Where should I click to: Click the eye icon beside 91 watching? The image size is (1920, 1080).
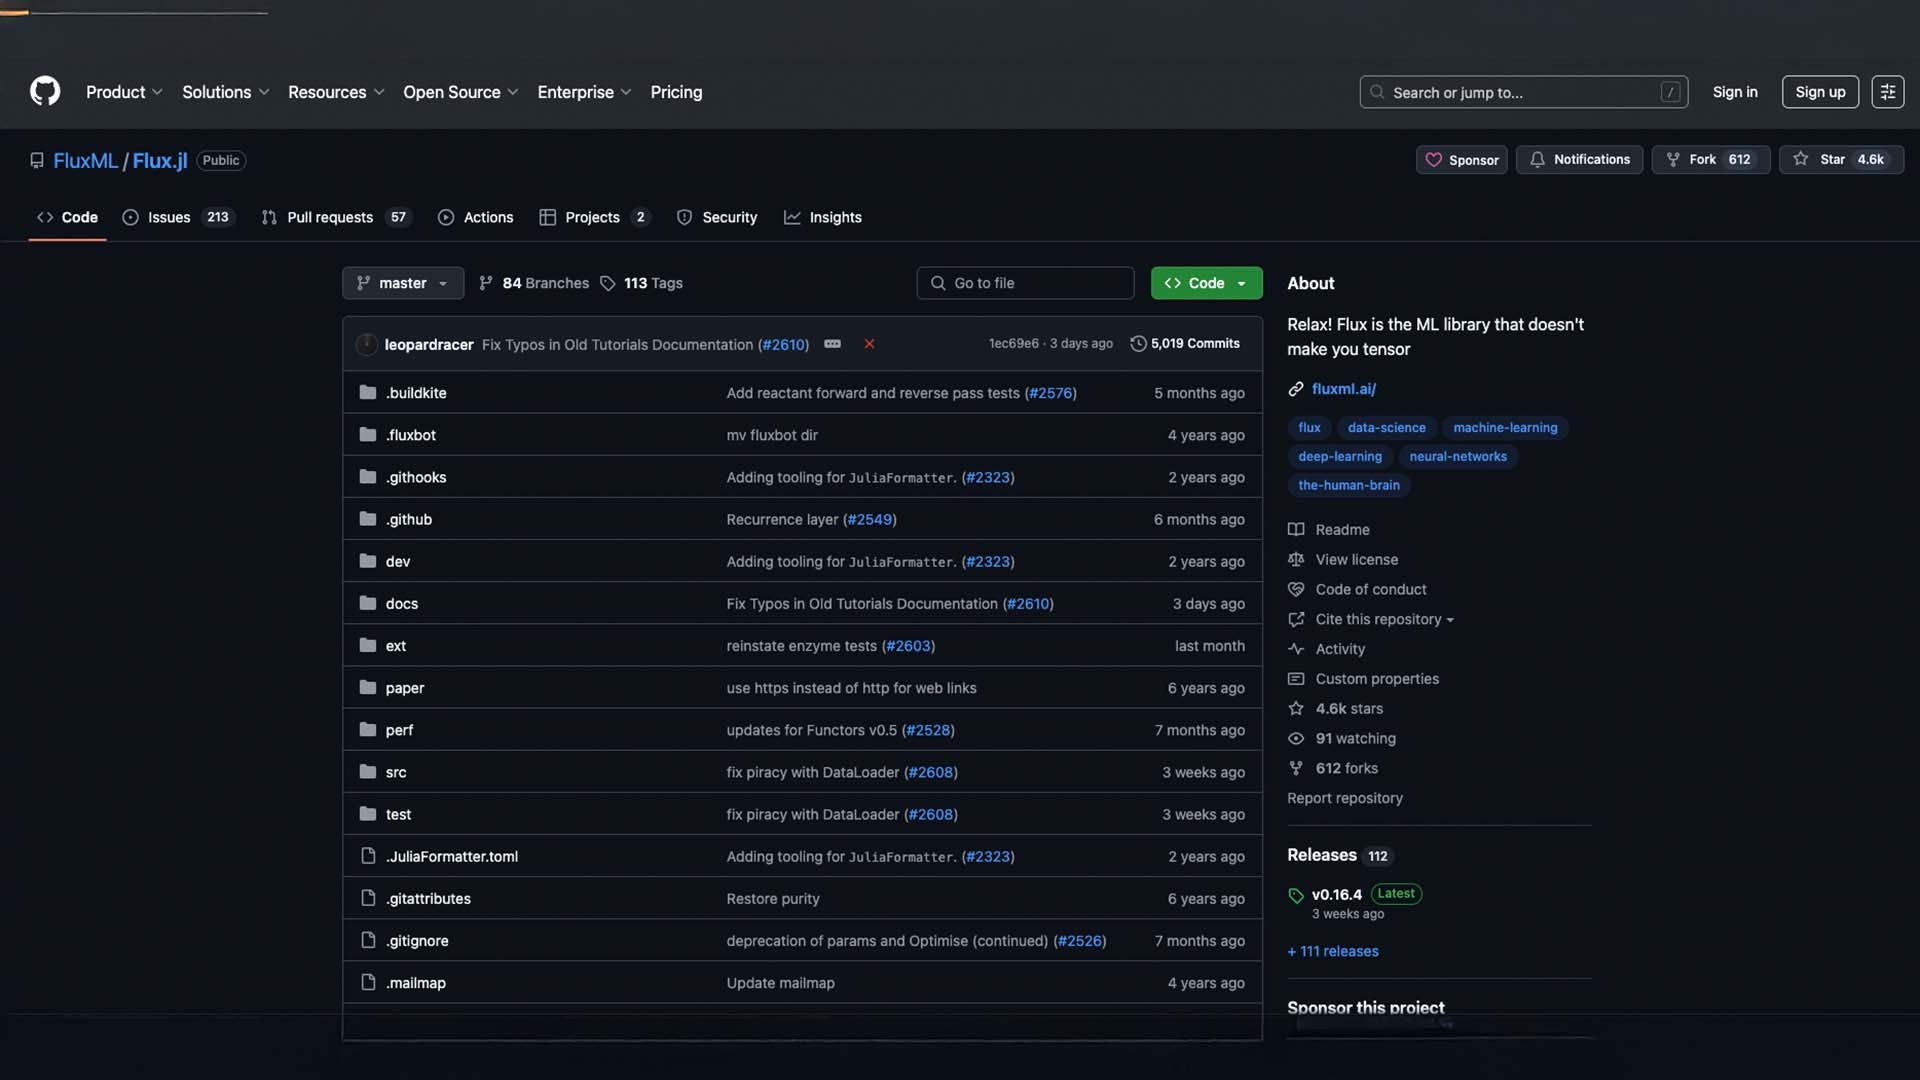click(1296, 739)
